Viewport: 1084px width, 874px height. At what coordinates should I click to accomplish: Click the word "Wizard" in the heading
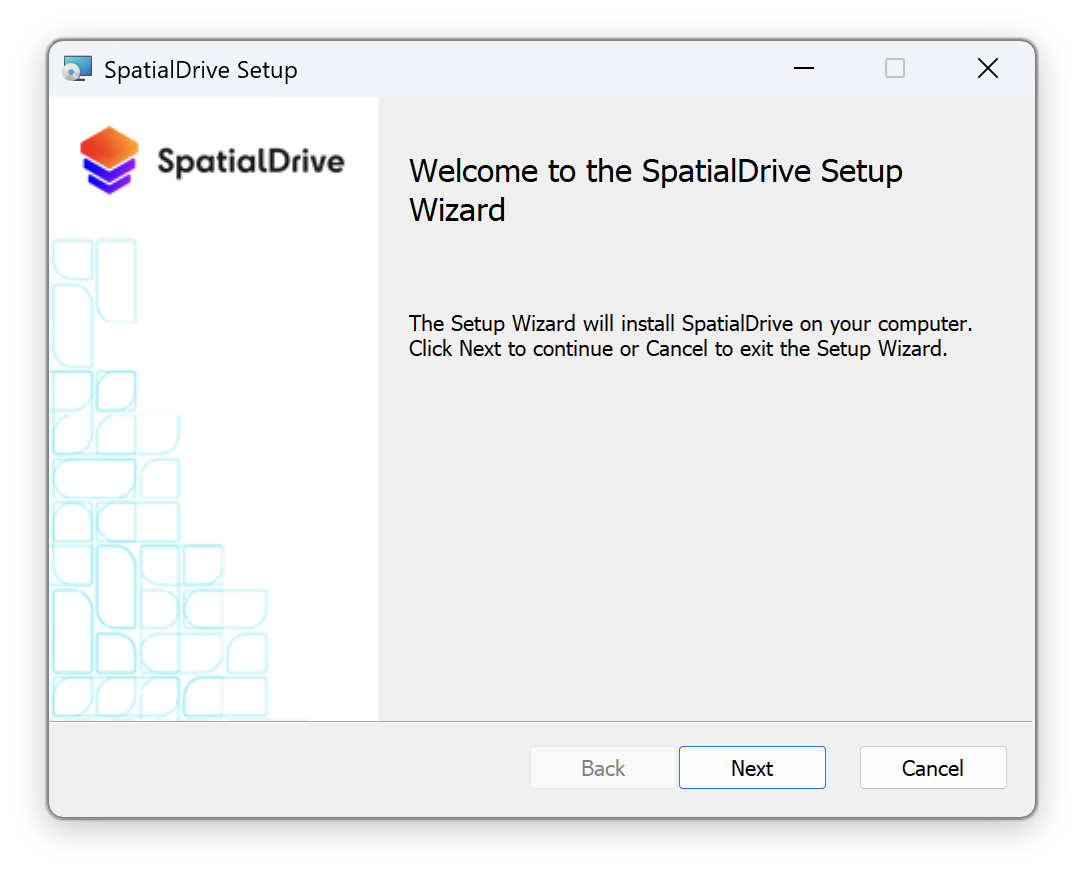pyautogui.click(x=457, y=210)
